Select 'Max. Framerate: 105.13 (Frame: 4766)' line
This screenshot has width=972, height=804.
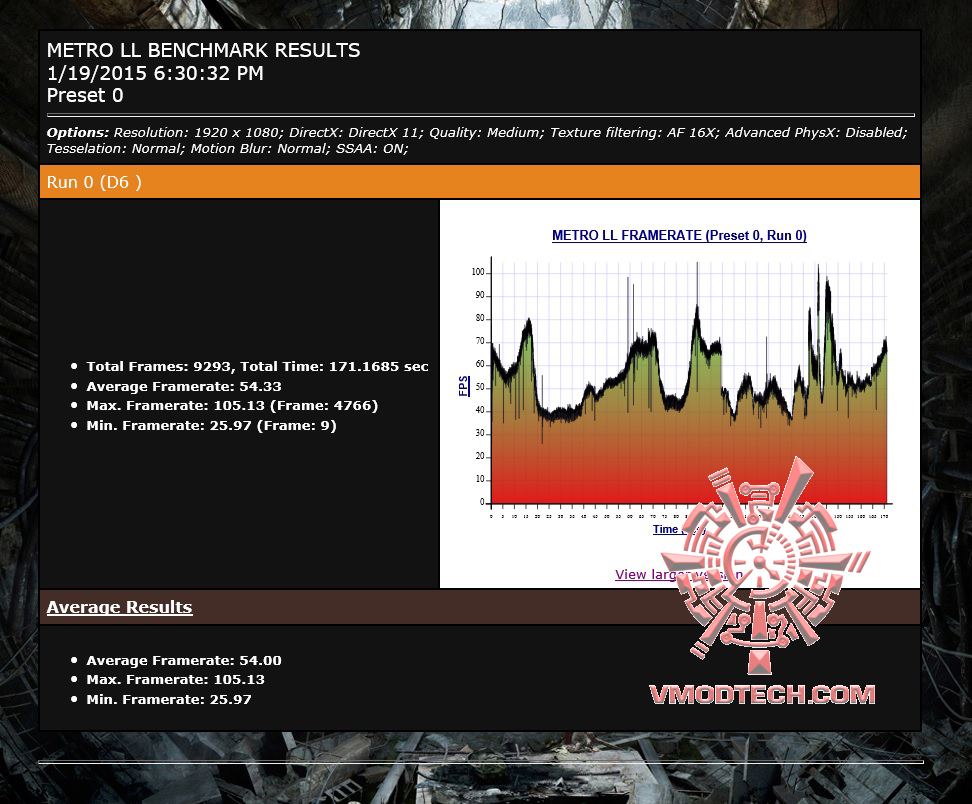[232, 405]
